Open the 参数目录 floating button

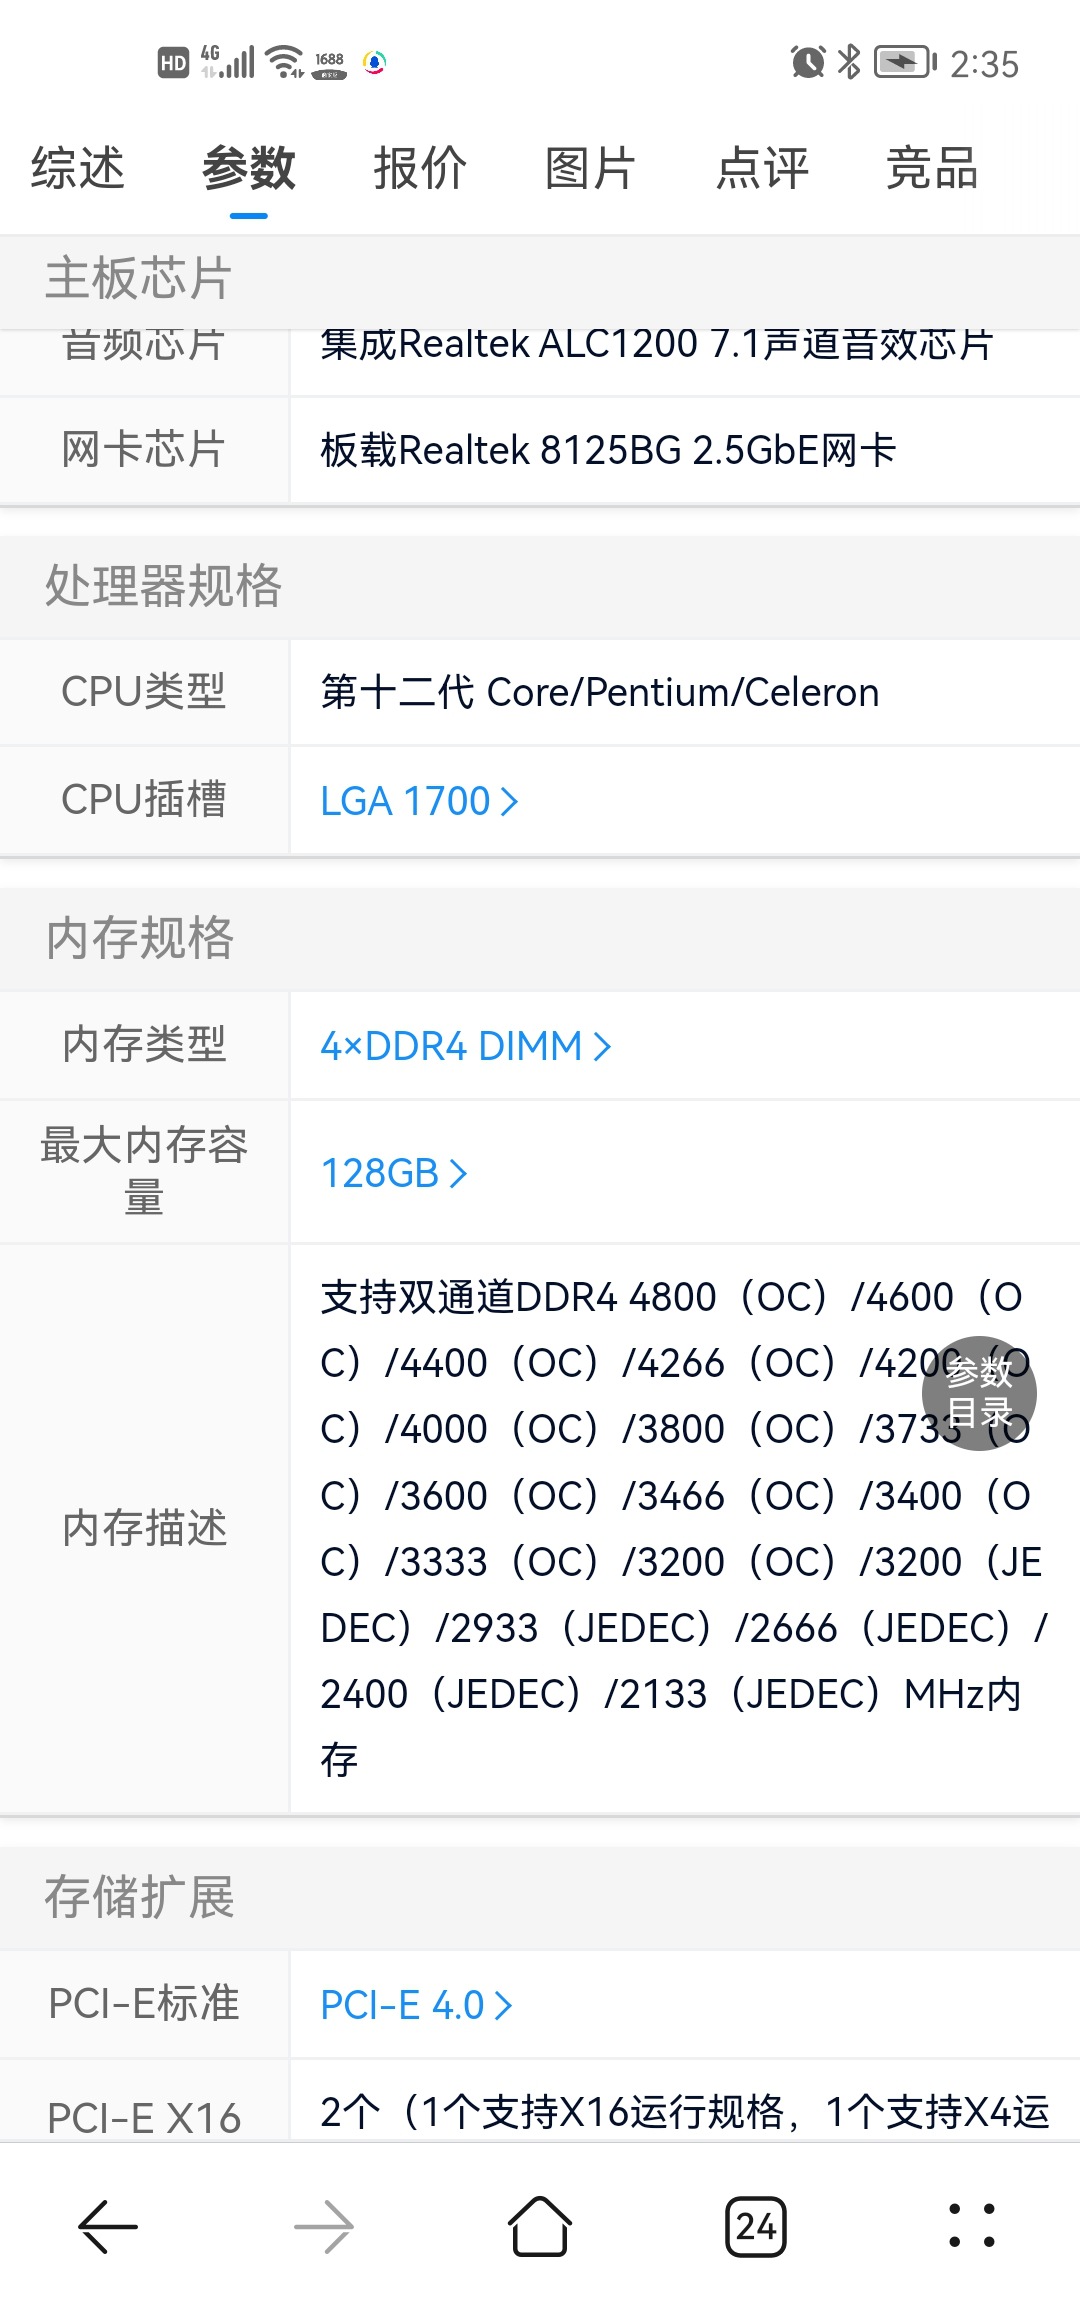979,1393
